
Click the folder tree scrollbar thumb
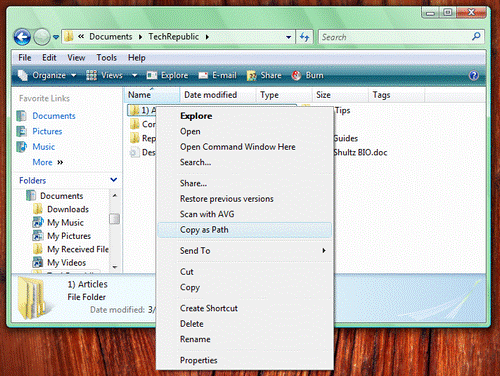114,219
